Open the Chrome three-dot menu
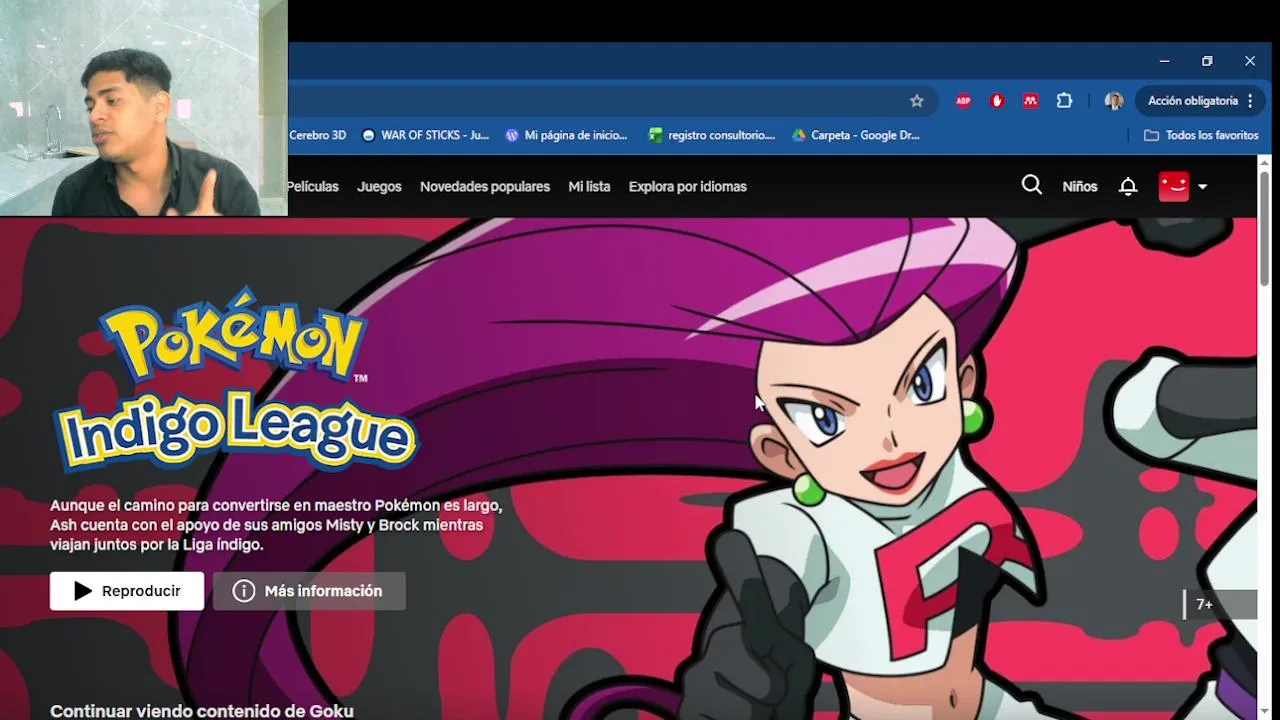The width and height of the screenshot is (1280, 720). point(1251,101)
